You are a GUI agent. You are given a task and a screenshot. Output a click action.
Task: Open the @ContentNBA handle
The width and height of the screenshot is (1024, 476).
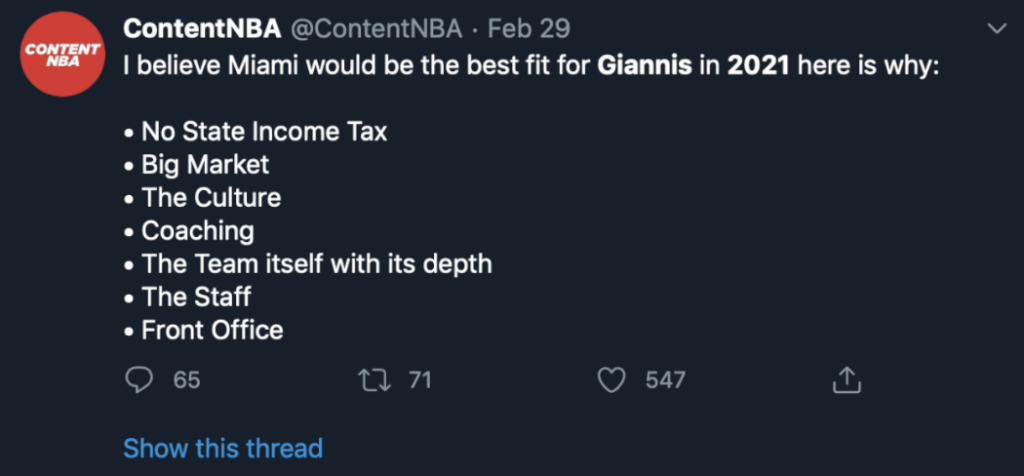[375, 29]
